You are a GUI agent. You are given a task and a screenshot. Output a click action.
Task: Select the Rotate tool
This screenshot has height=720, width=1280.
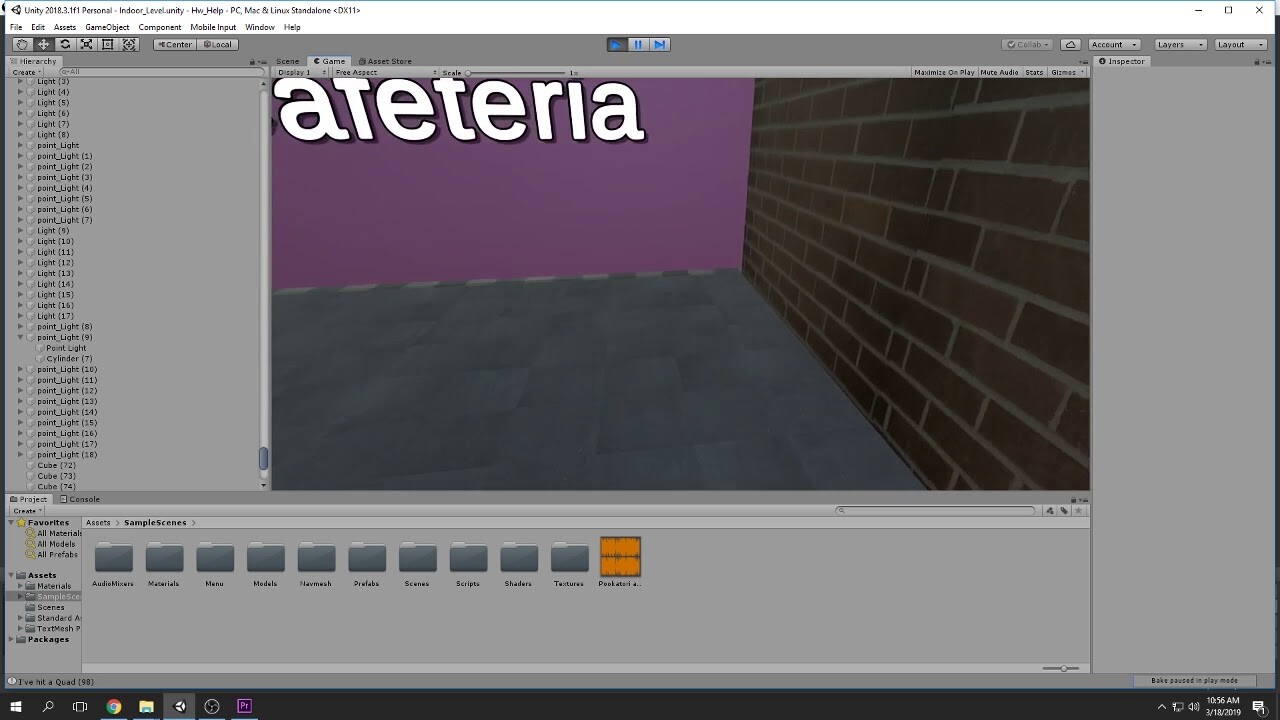[65, 44]
